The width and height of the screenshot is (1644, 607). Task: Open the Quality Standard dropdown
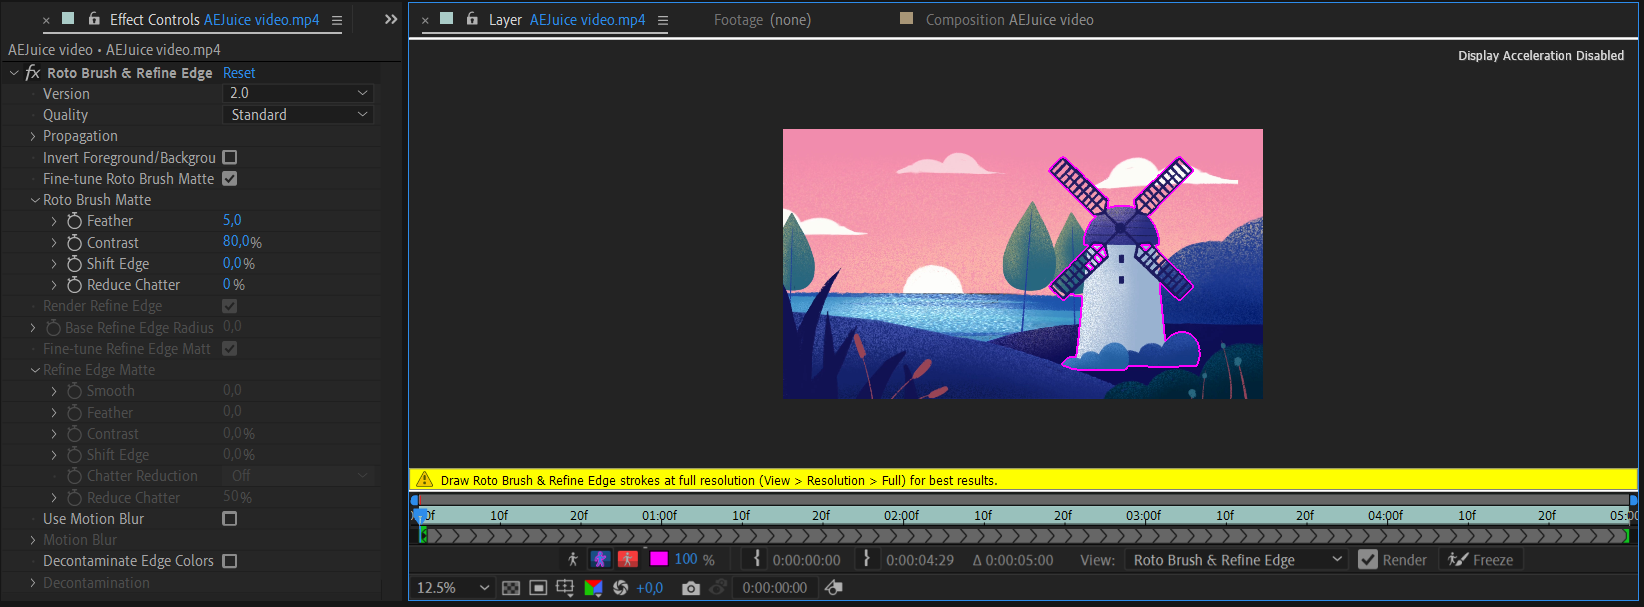coord(298,114)
